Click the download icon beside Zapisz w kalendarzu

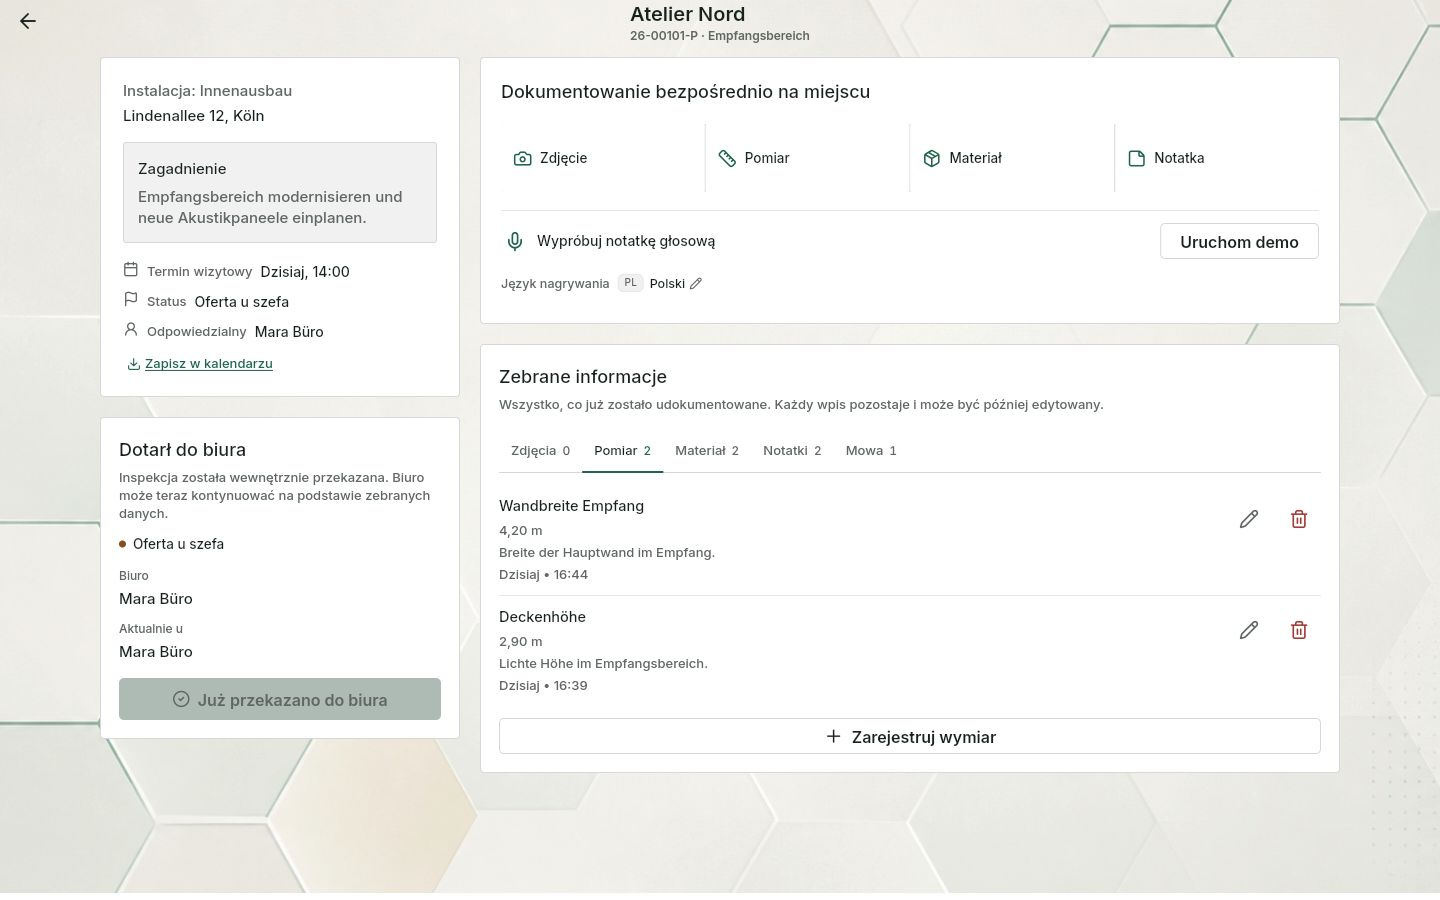(x=133, y=364)
